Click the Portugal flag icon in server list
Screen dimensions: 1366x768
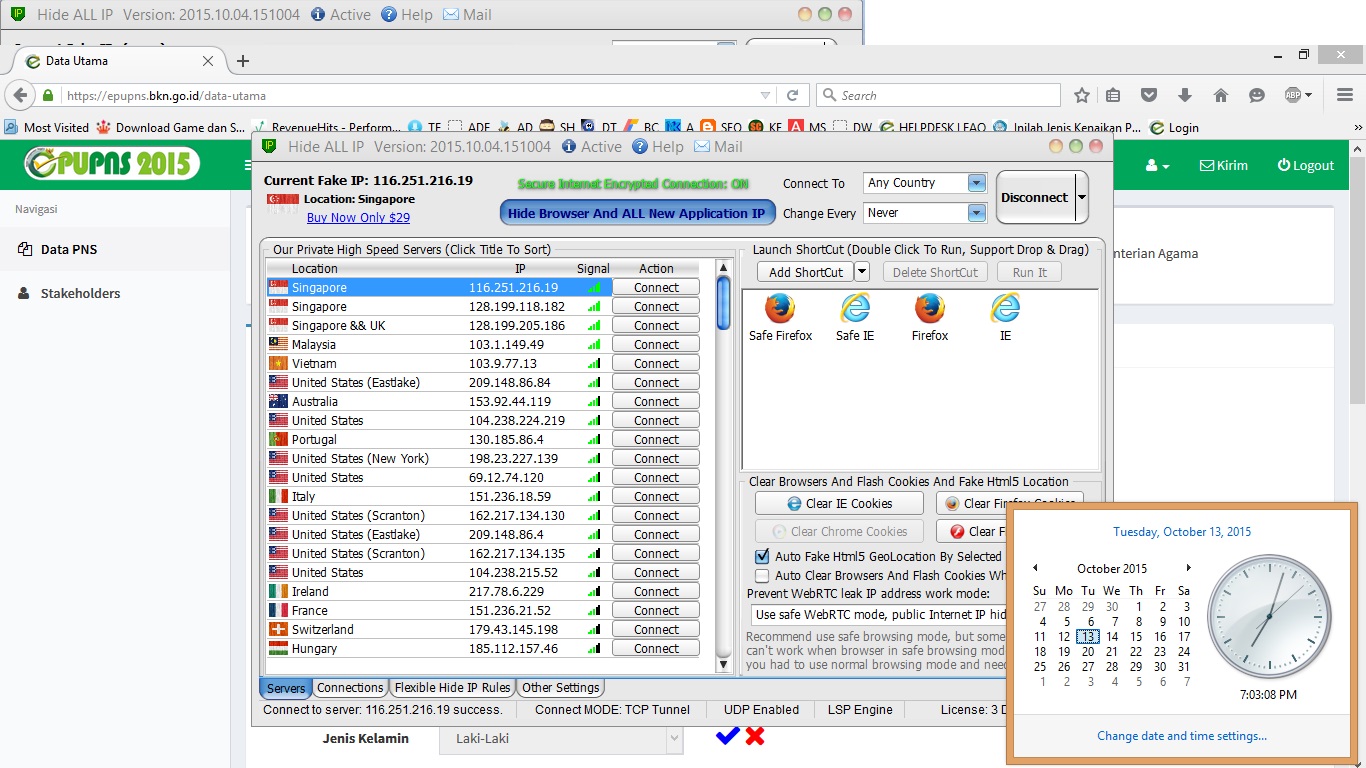(278, 439)
